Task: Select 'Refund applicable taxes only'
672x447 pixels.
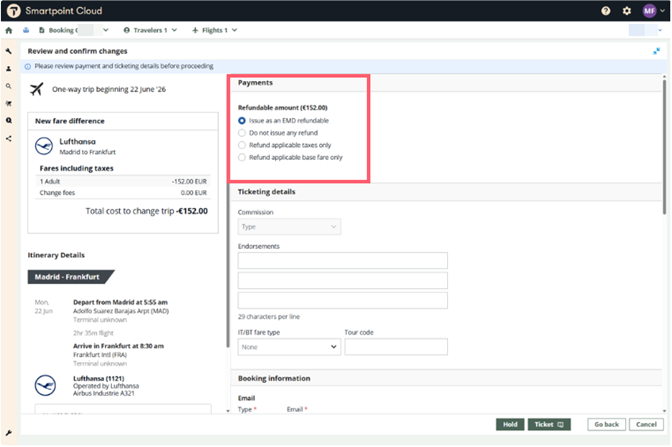Action: (242, 145)
